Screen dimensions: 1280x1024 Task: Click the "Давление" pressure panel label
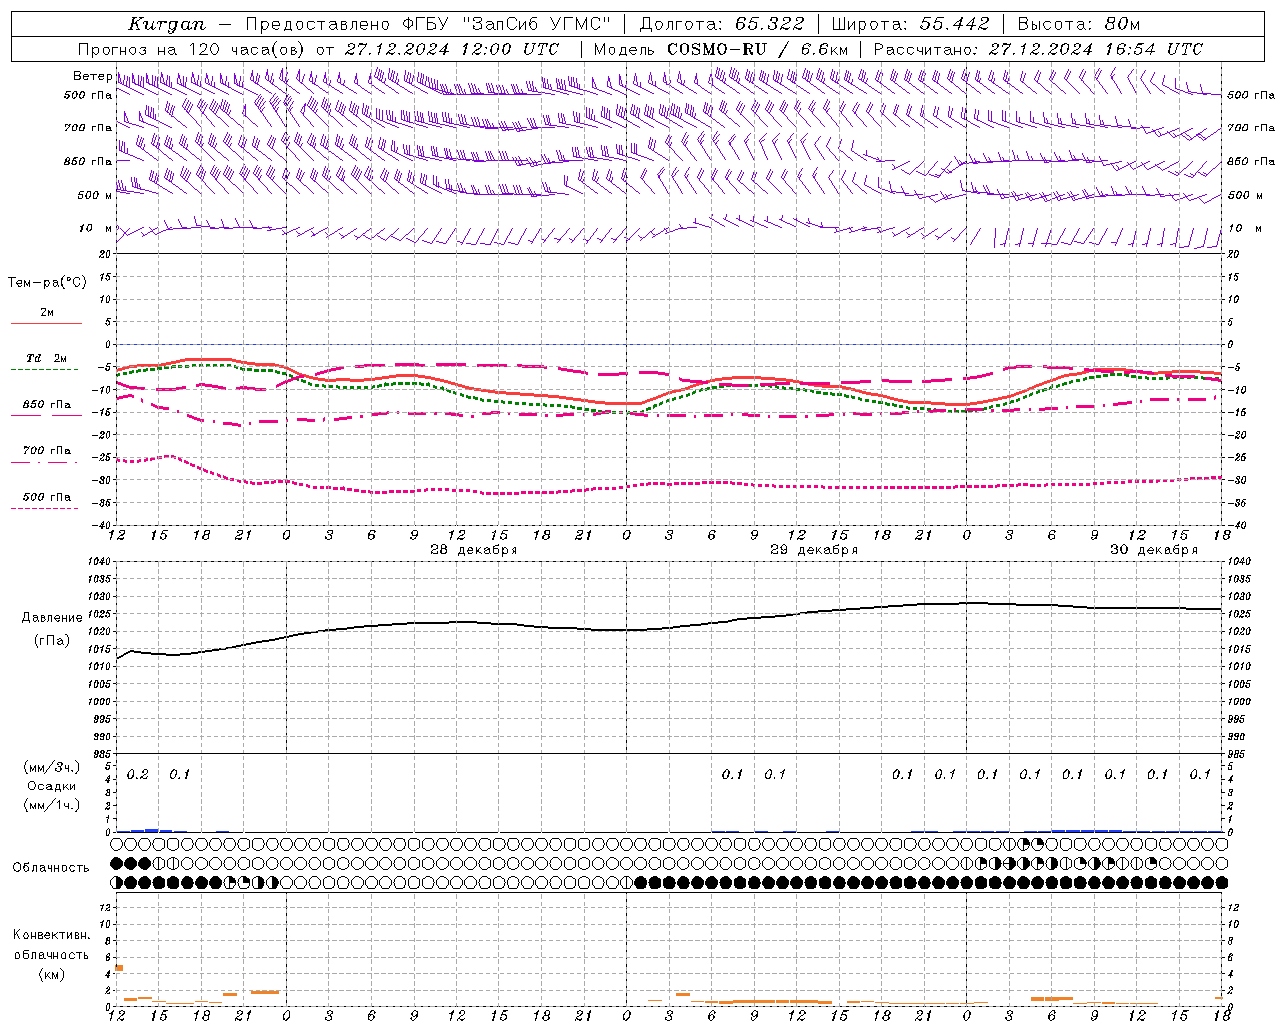(52, 618)
